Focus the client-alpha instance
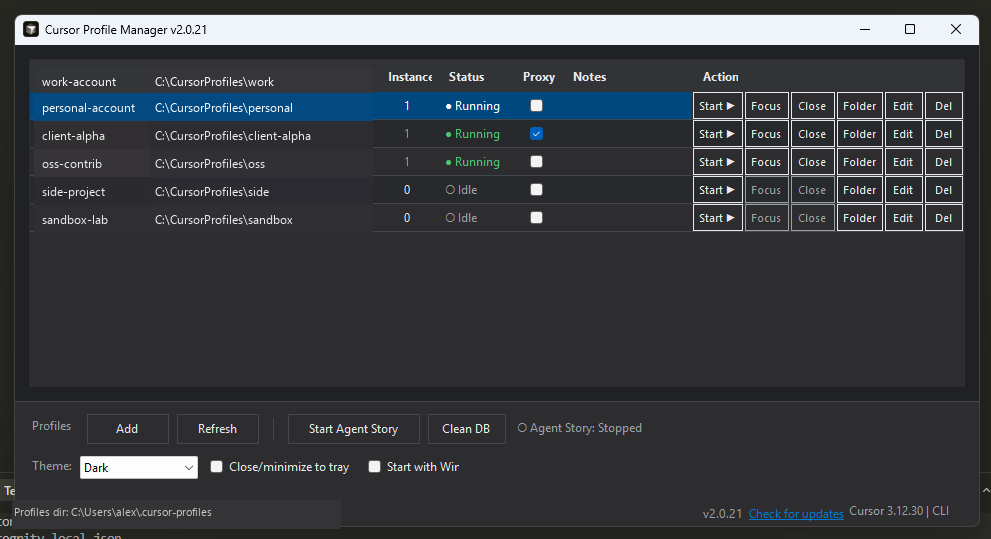The height and width of the screenshot is (539, 991). point(766,134)
